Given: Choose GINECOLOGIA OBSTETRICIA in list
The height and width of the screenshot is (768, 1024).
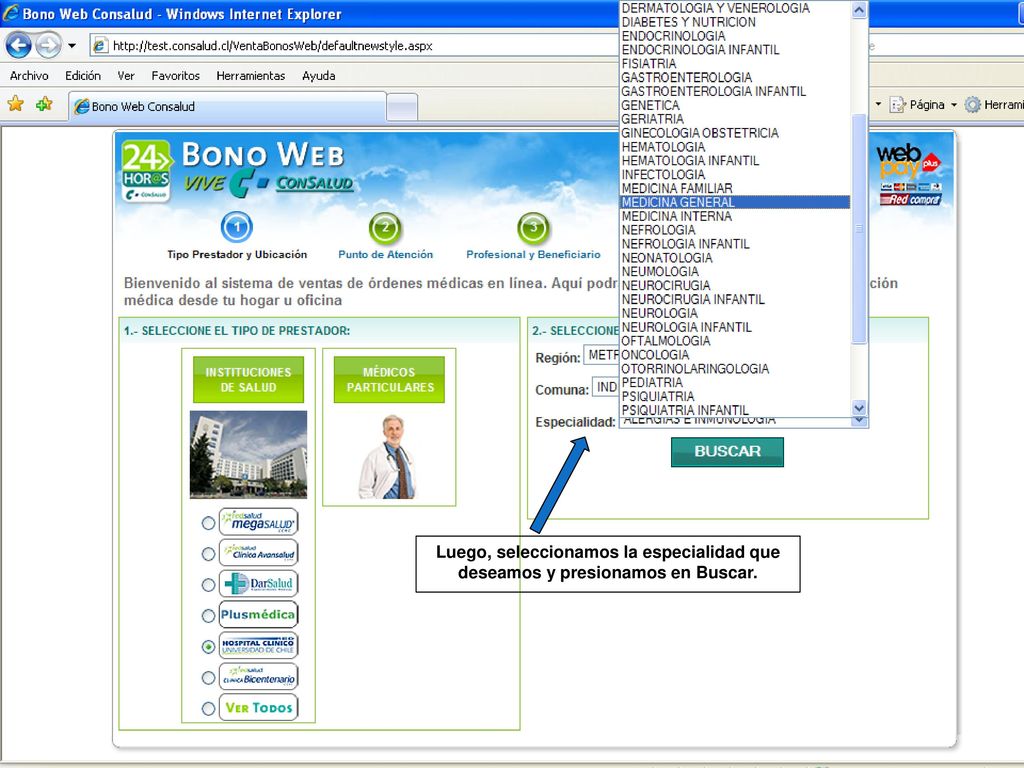Looking at the screenshot, I should coord(735,133).
